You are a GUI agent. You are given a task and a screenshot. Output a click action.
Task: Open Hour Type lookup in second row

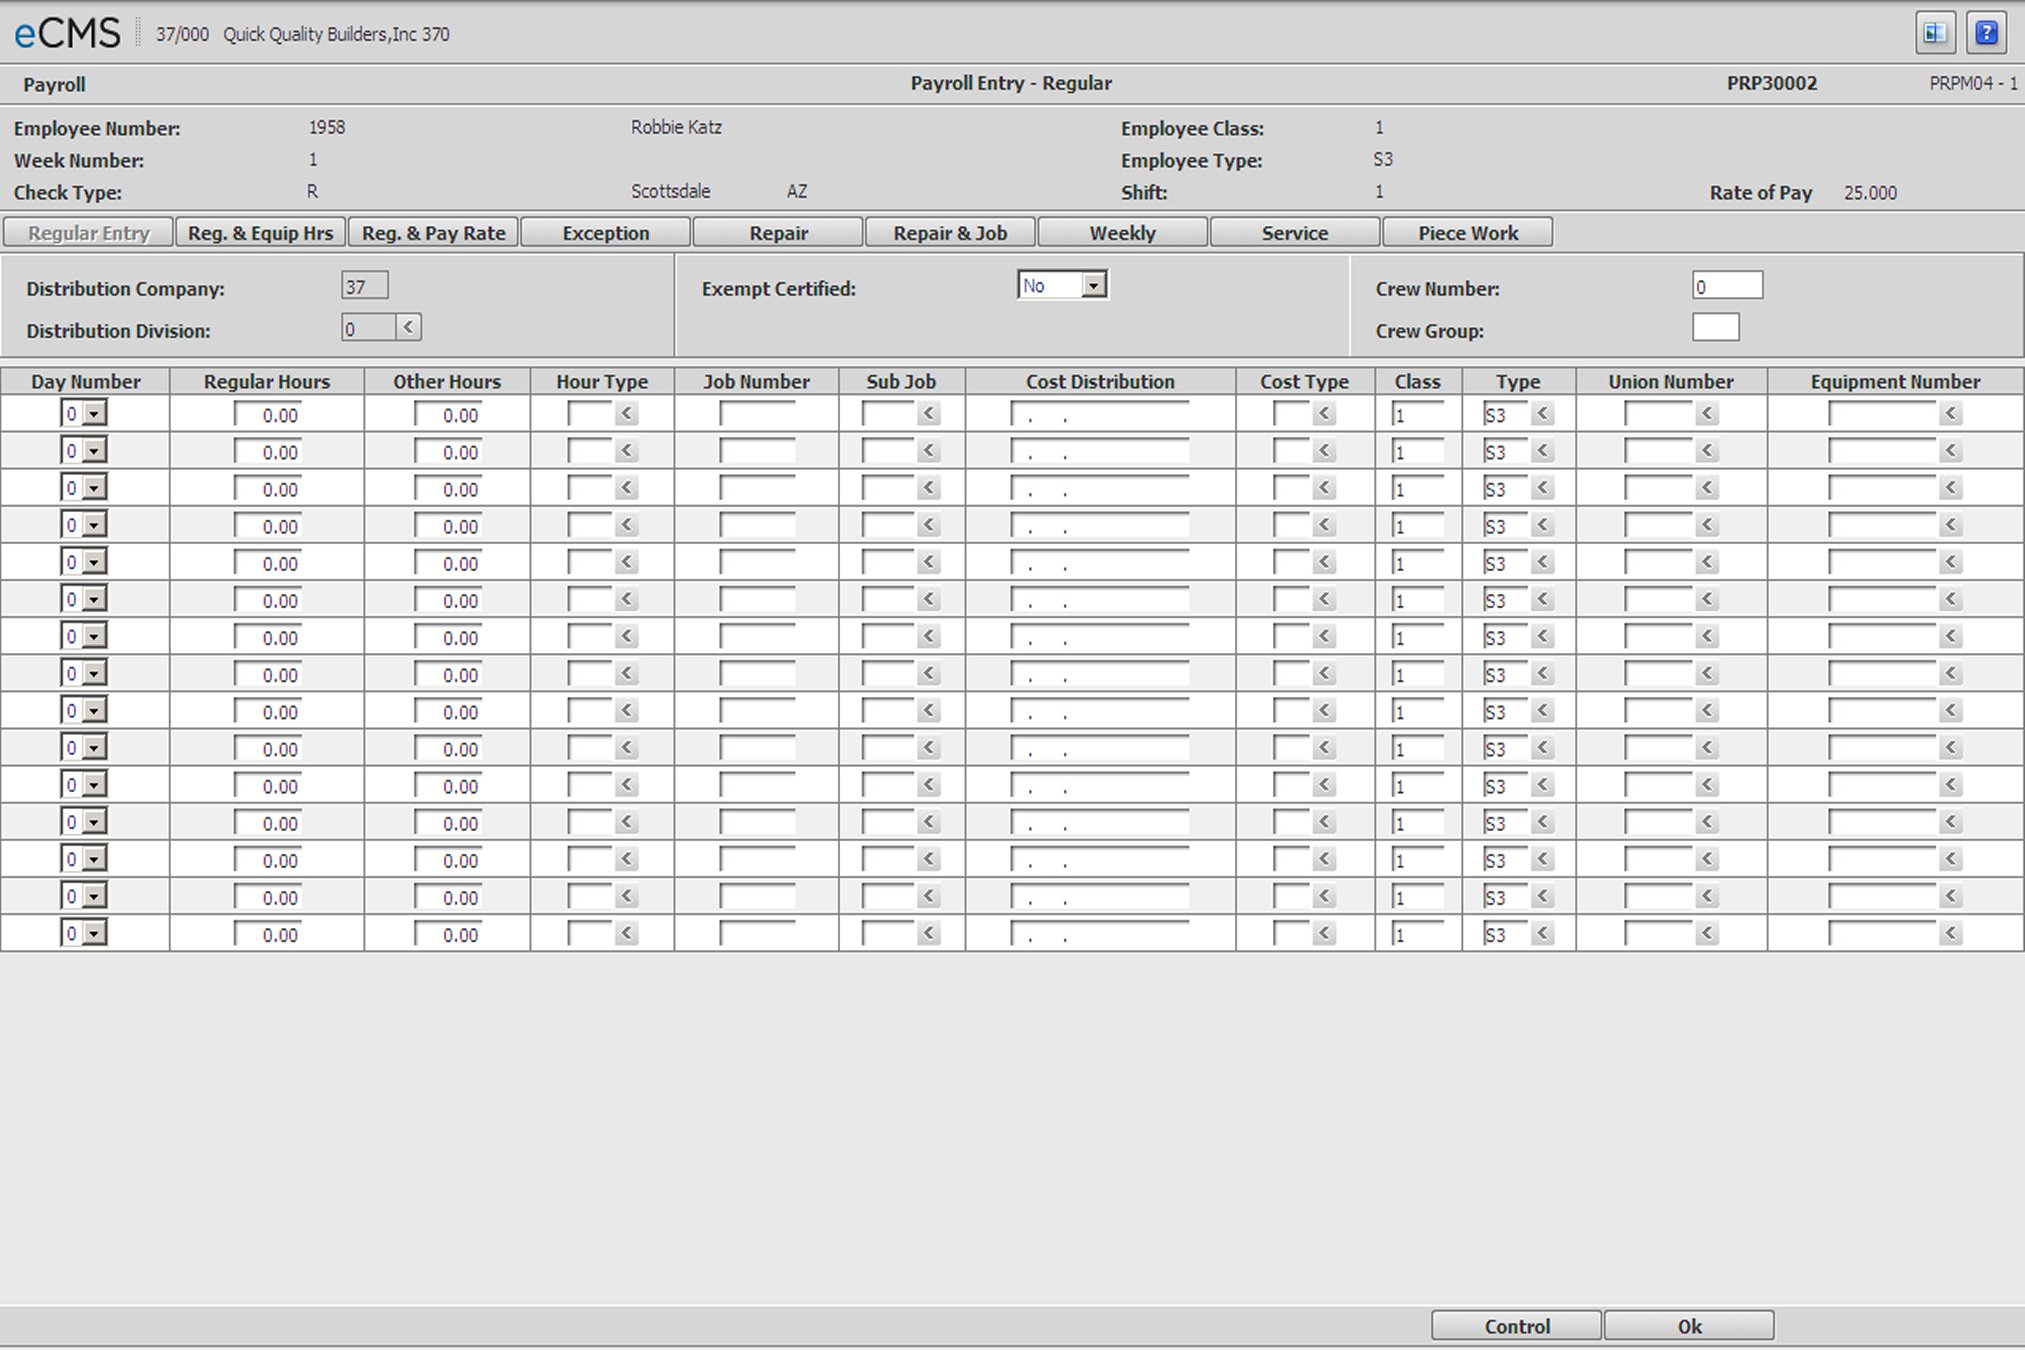click(x=627, y=451)
